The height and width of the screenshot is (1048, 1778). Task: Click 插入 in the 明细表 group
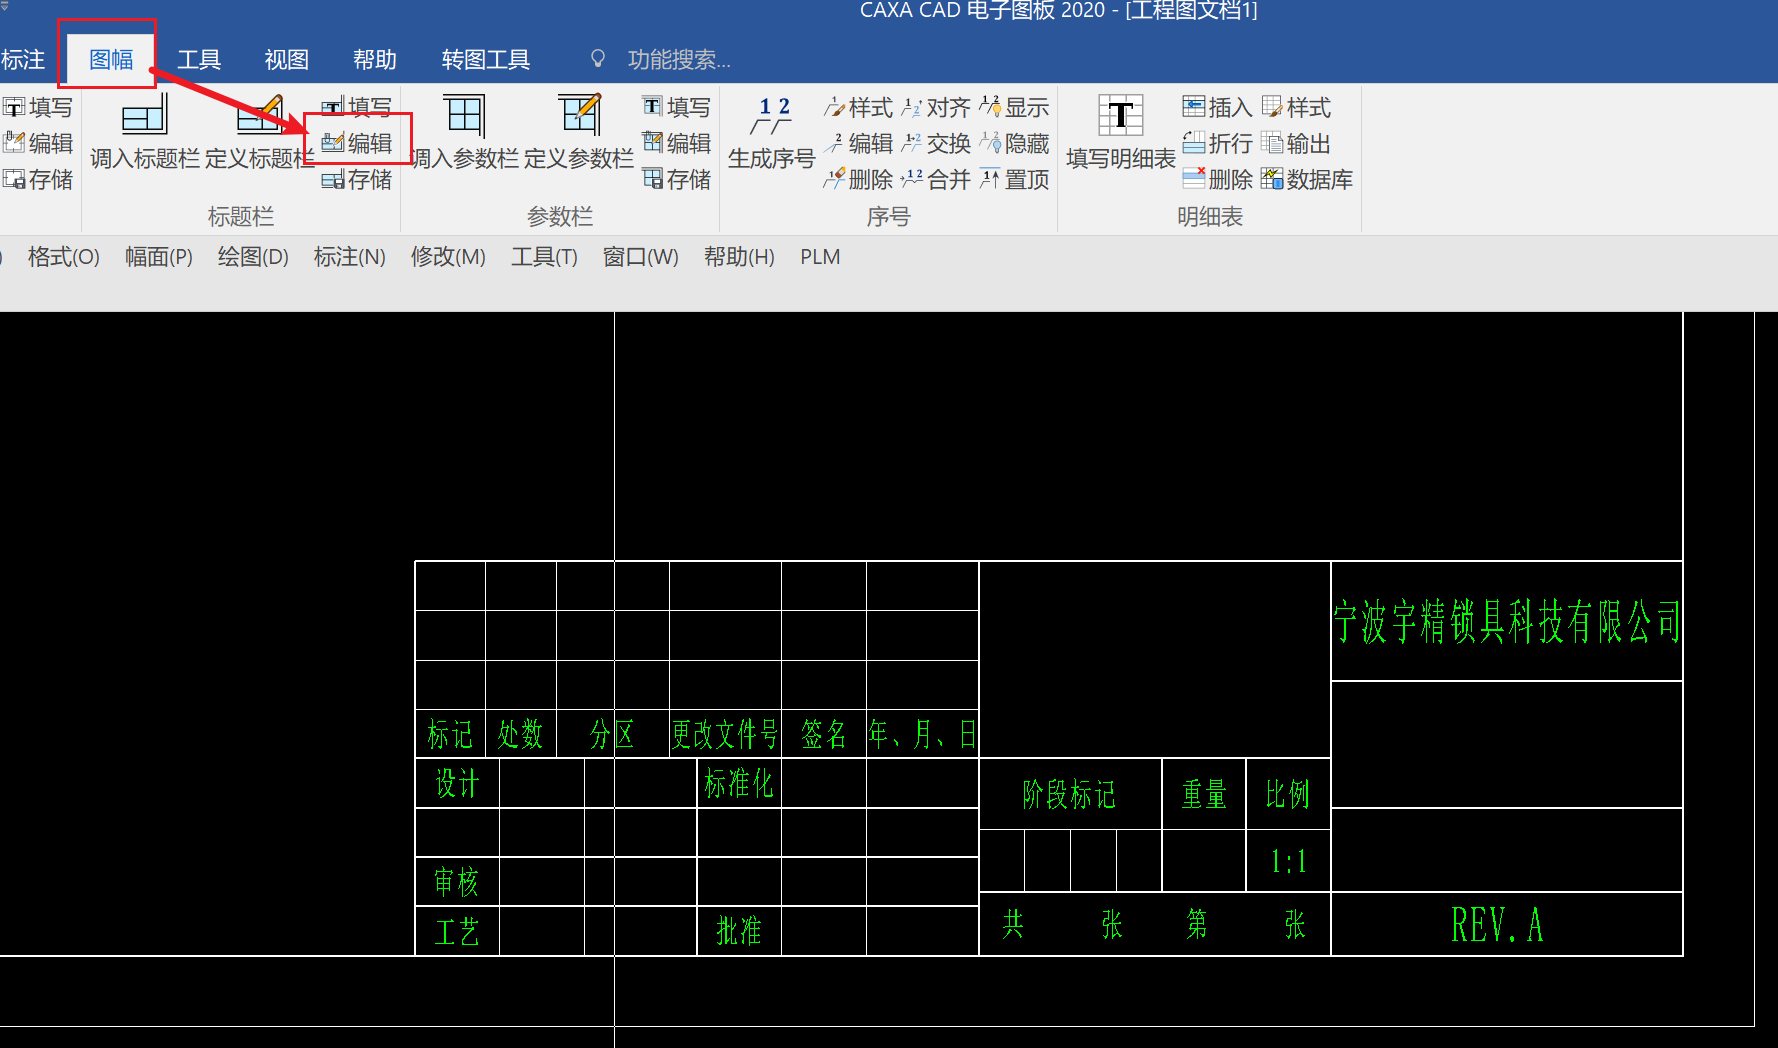(1217, 107)
